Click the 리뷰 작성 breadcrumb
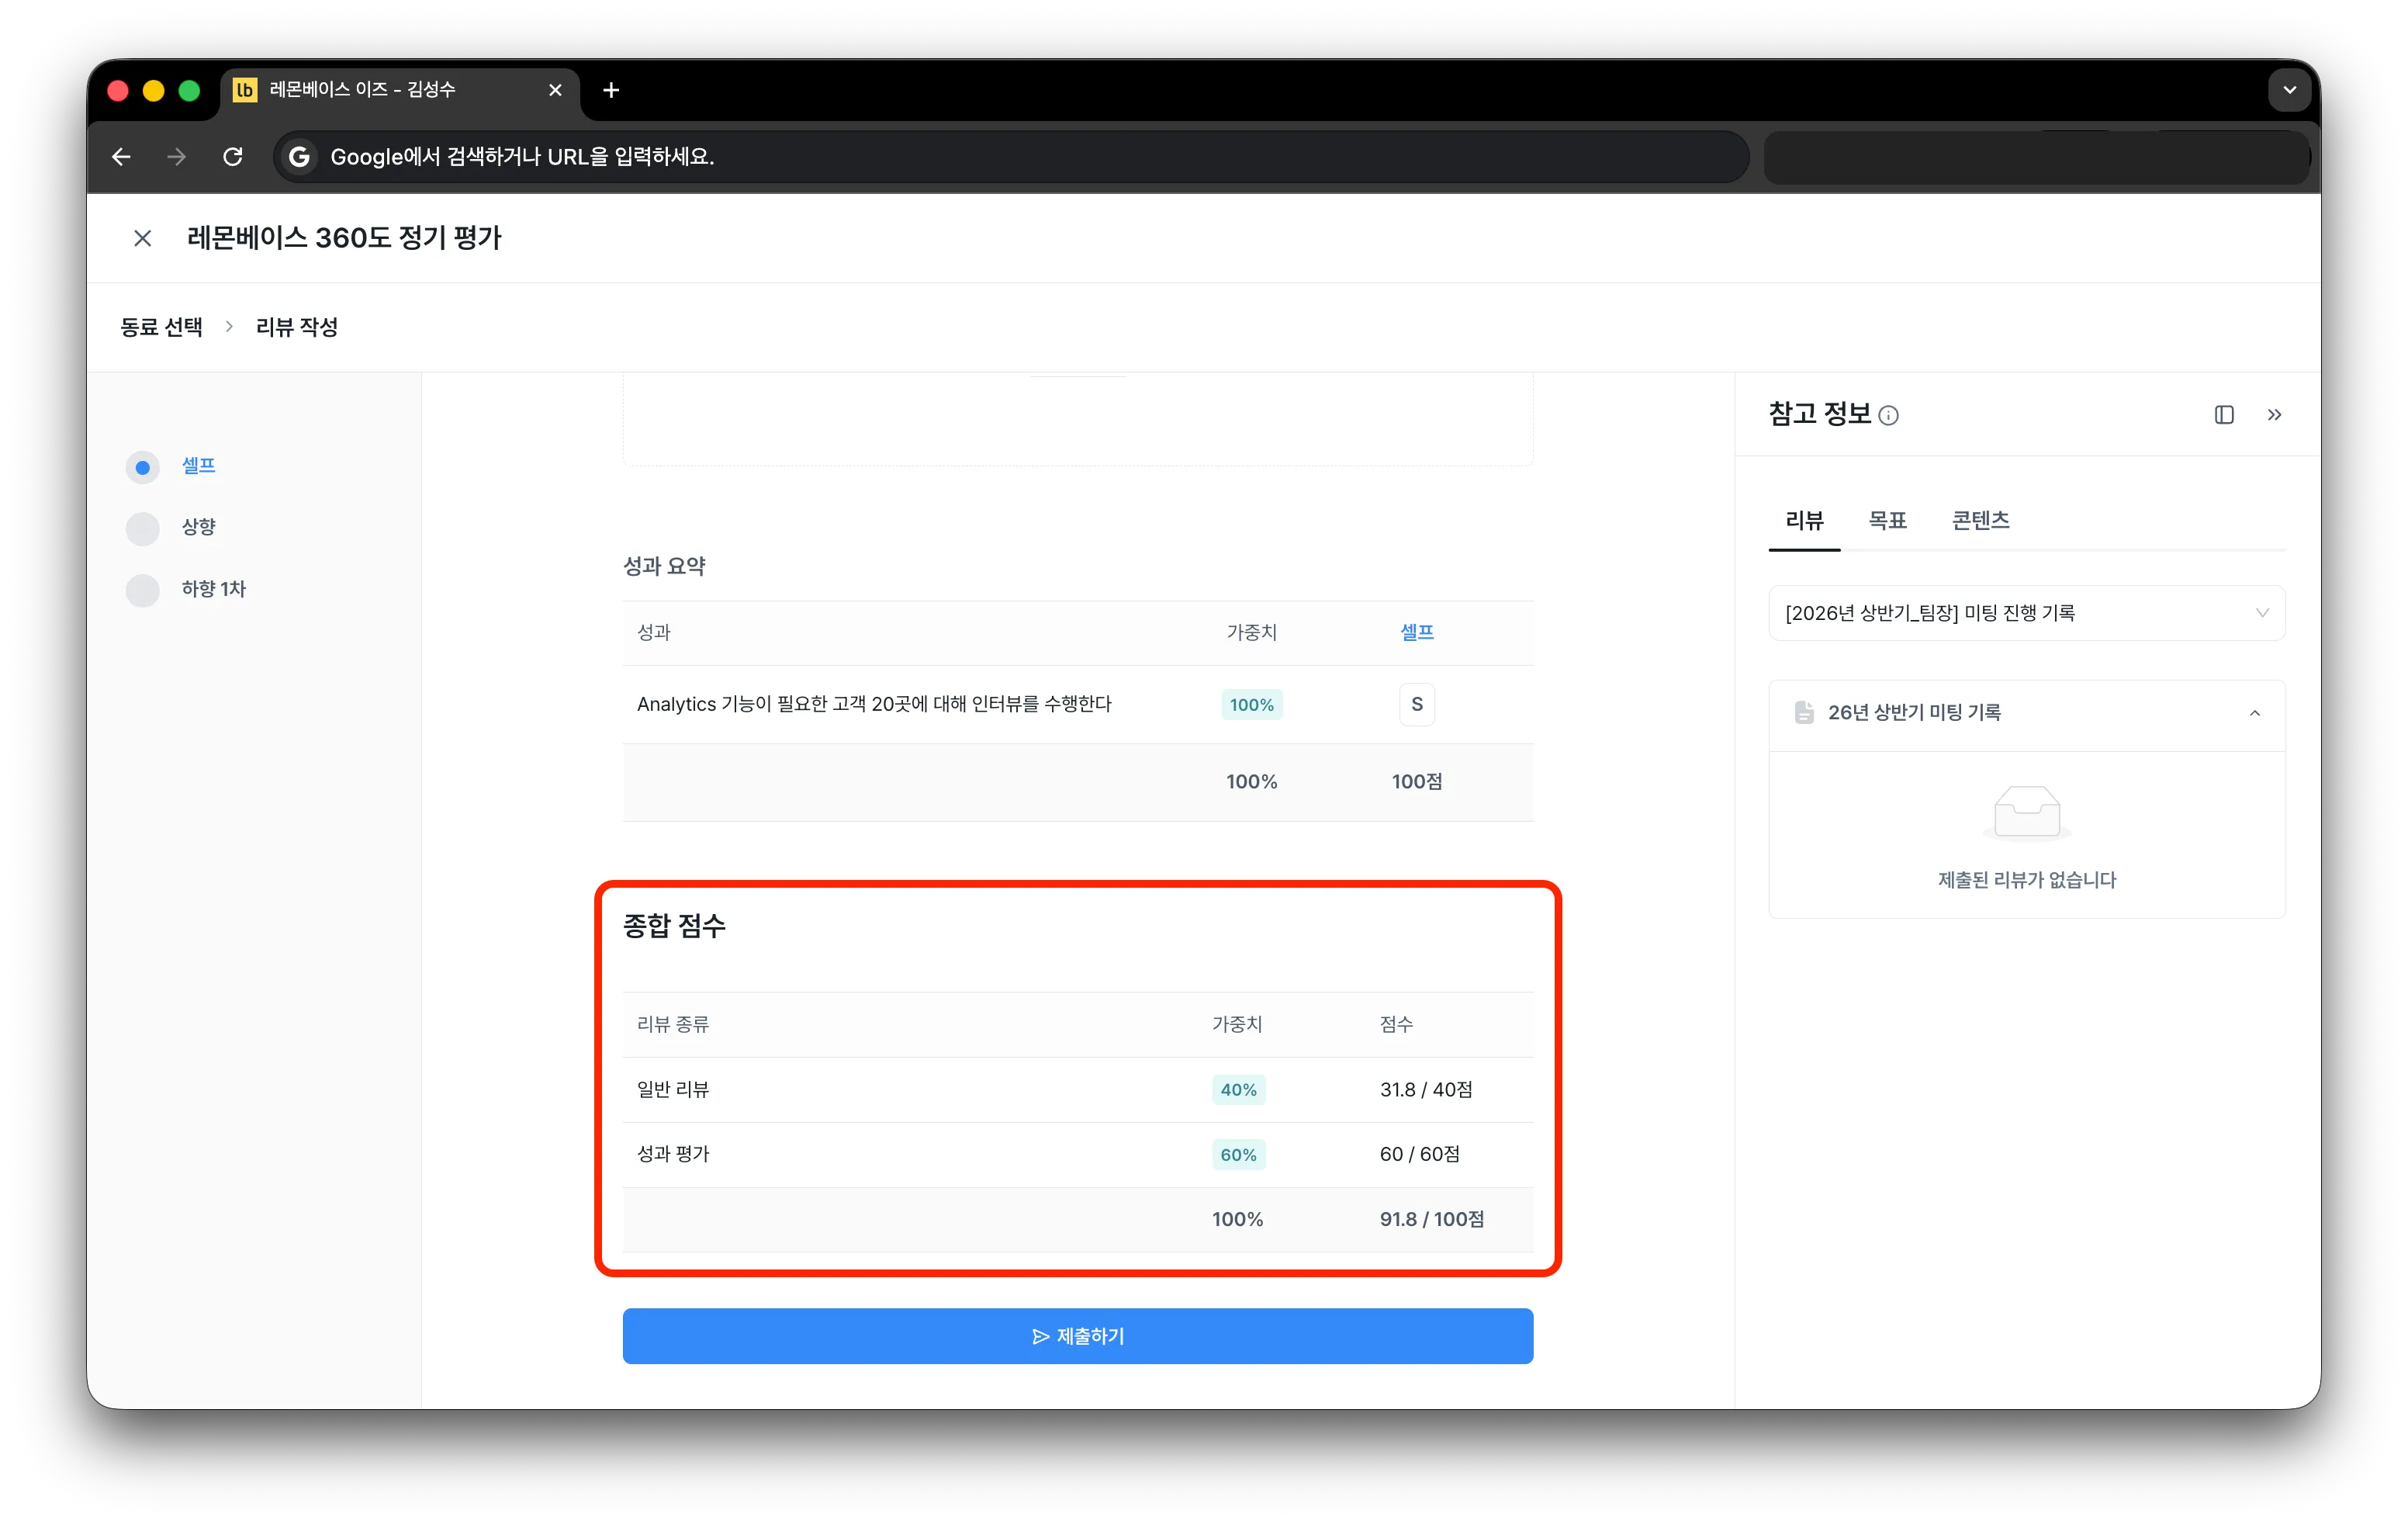 coord(297,327)
